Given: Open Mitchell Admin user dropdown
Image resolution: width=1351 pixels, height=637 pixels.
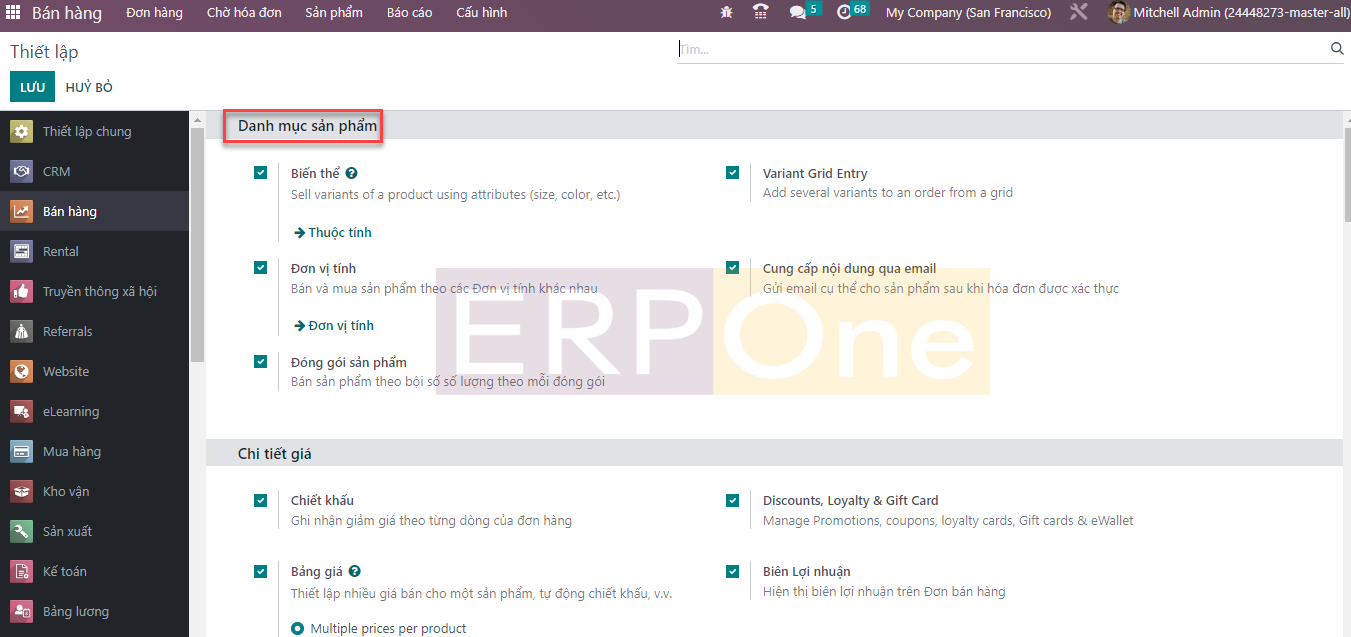Looking at the screenshot, I should (x=1227, y=13).
